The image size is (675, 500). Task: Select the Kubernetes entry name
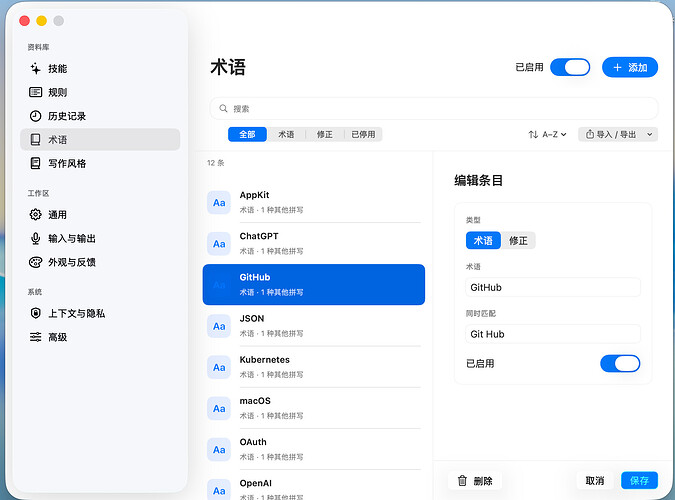(265, 360)
